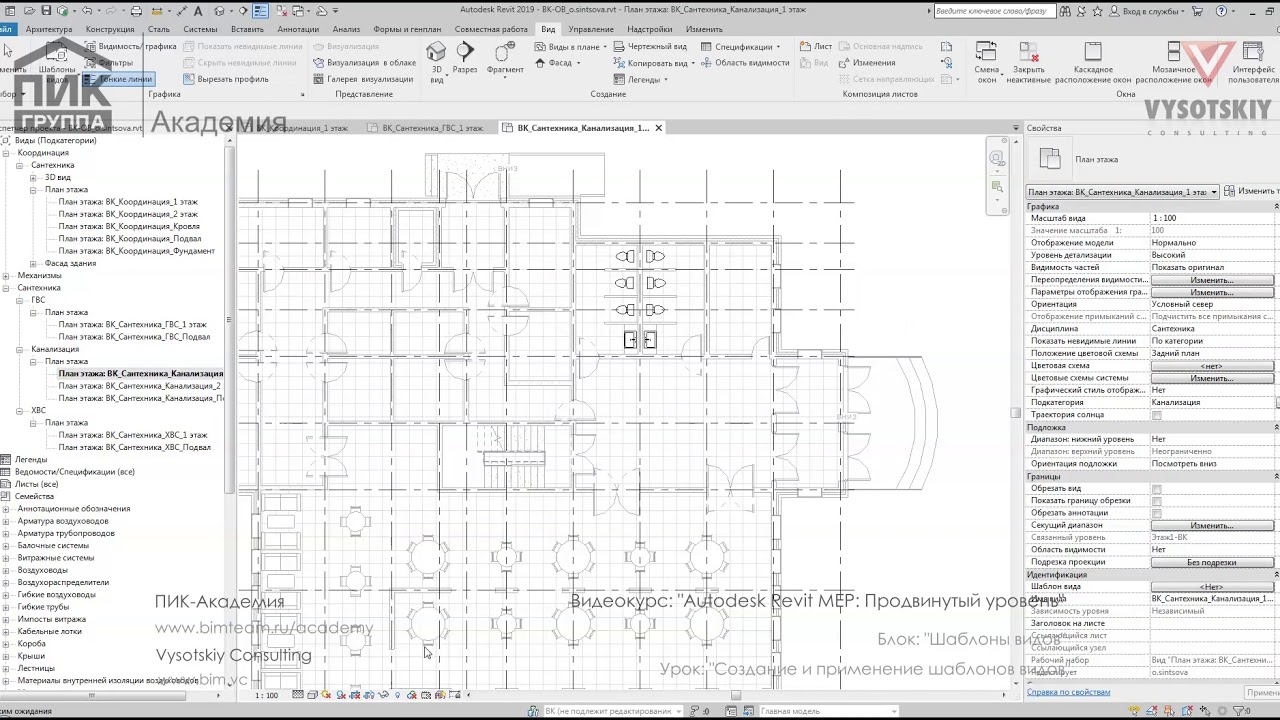Open the ВК_Сантехника_ГВС_1 этаж view tab
Viewport: 1280px width, 720px height.
432,128
